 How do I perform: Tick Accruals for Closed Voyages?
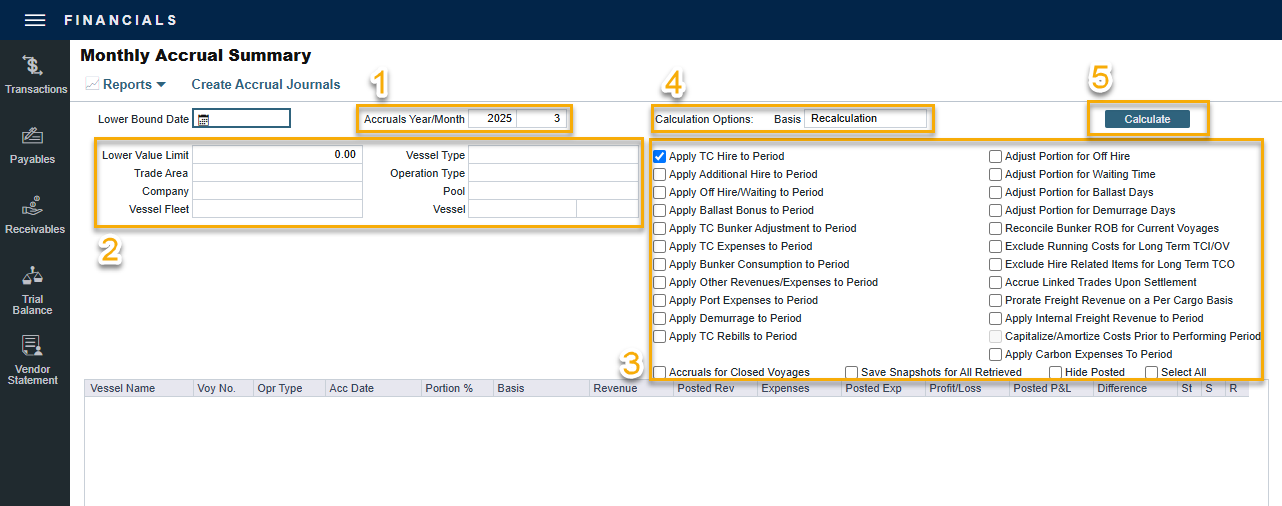click(660, 373)
